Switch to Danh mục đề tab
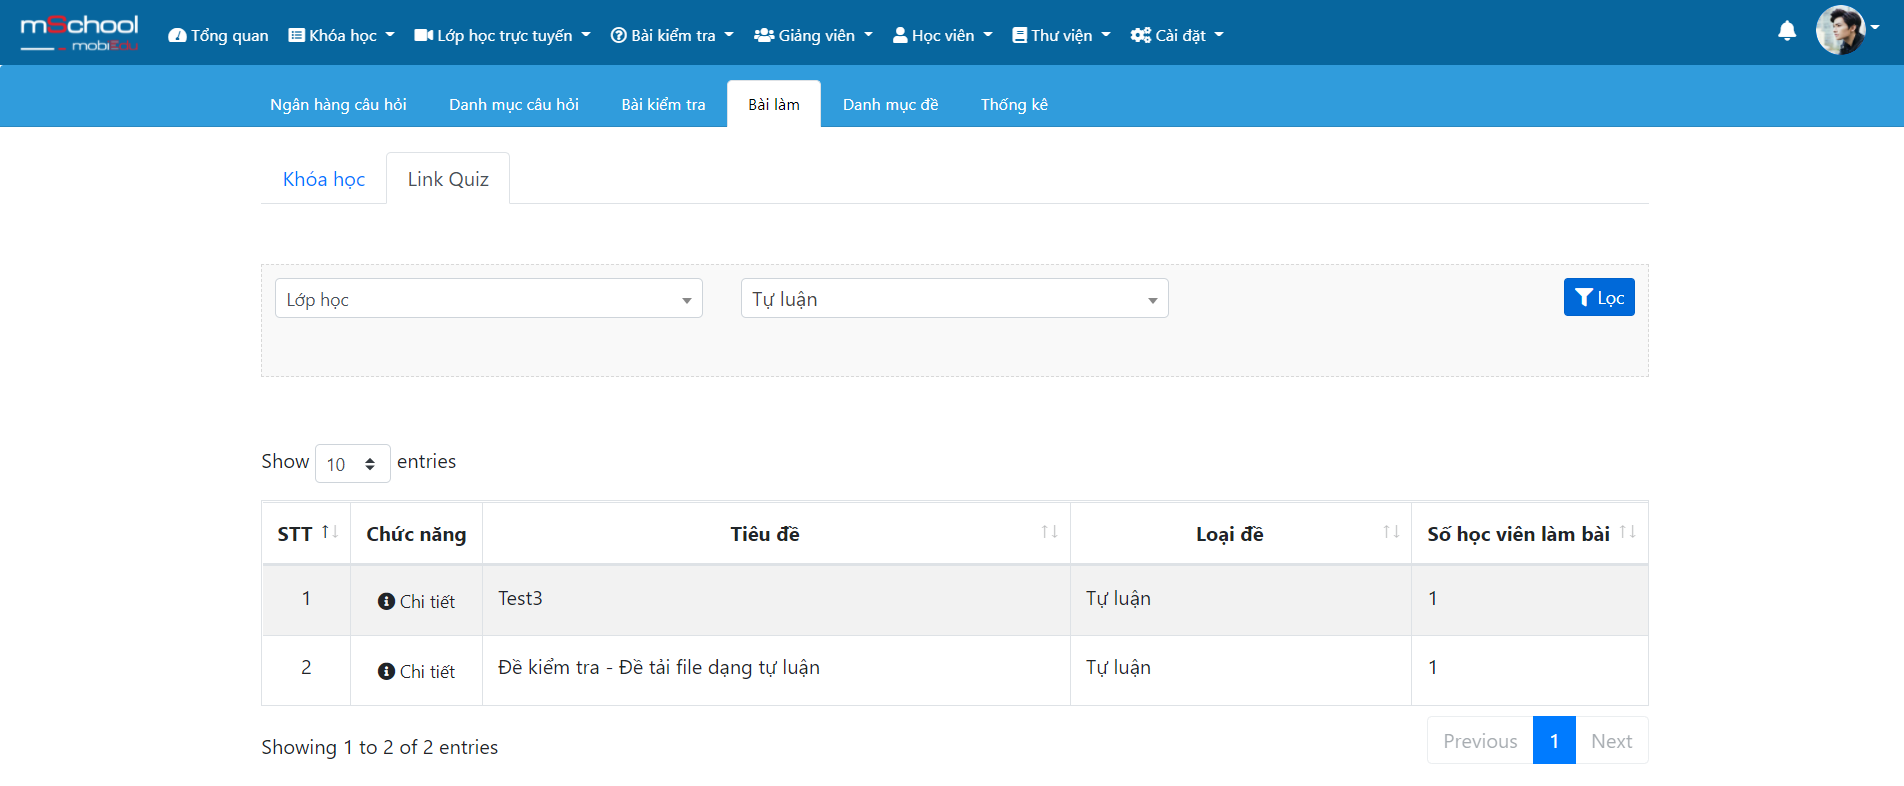Screen dimensions: 1904x786 click(890, 104)
